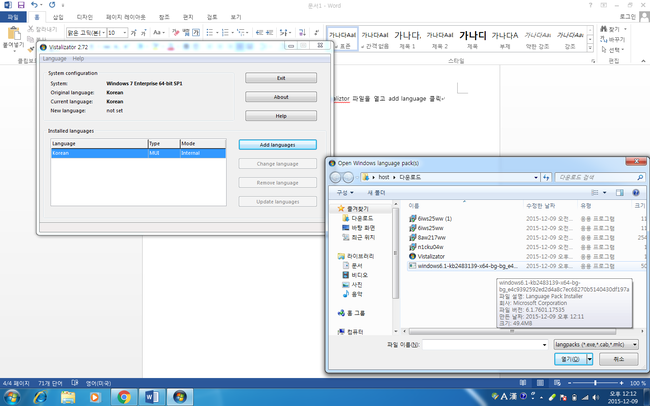Screen dimensions: 650x406
Task: Select the windows6.1-kb2483139 language pack file
Action: pos(468,266)
